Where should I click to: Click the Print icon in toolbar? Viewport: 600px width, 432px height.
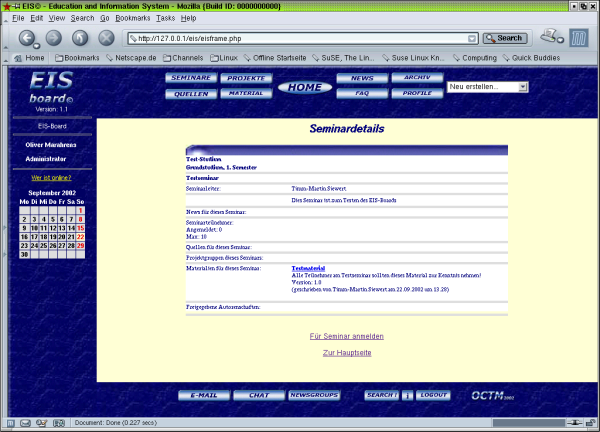pyautogui.click(x=551, y=37)
